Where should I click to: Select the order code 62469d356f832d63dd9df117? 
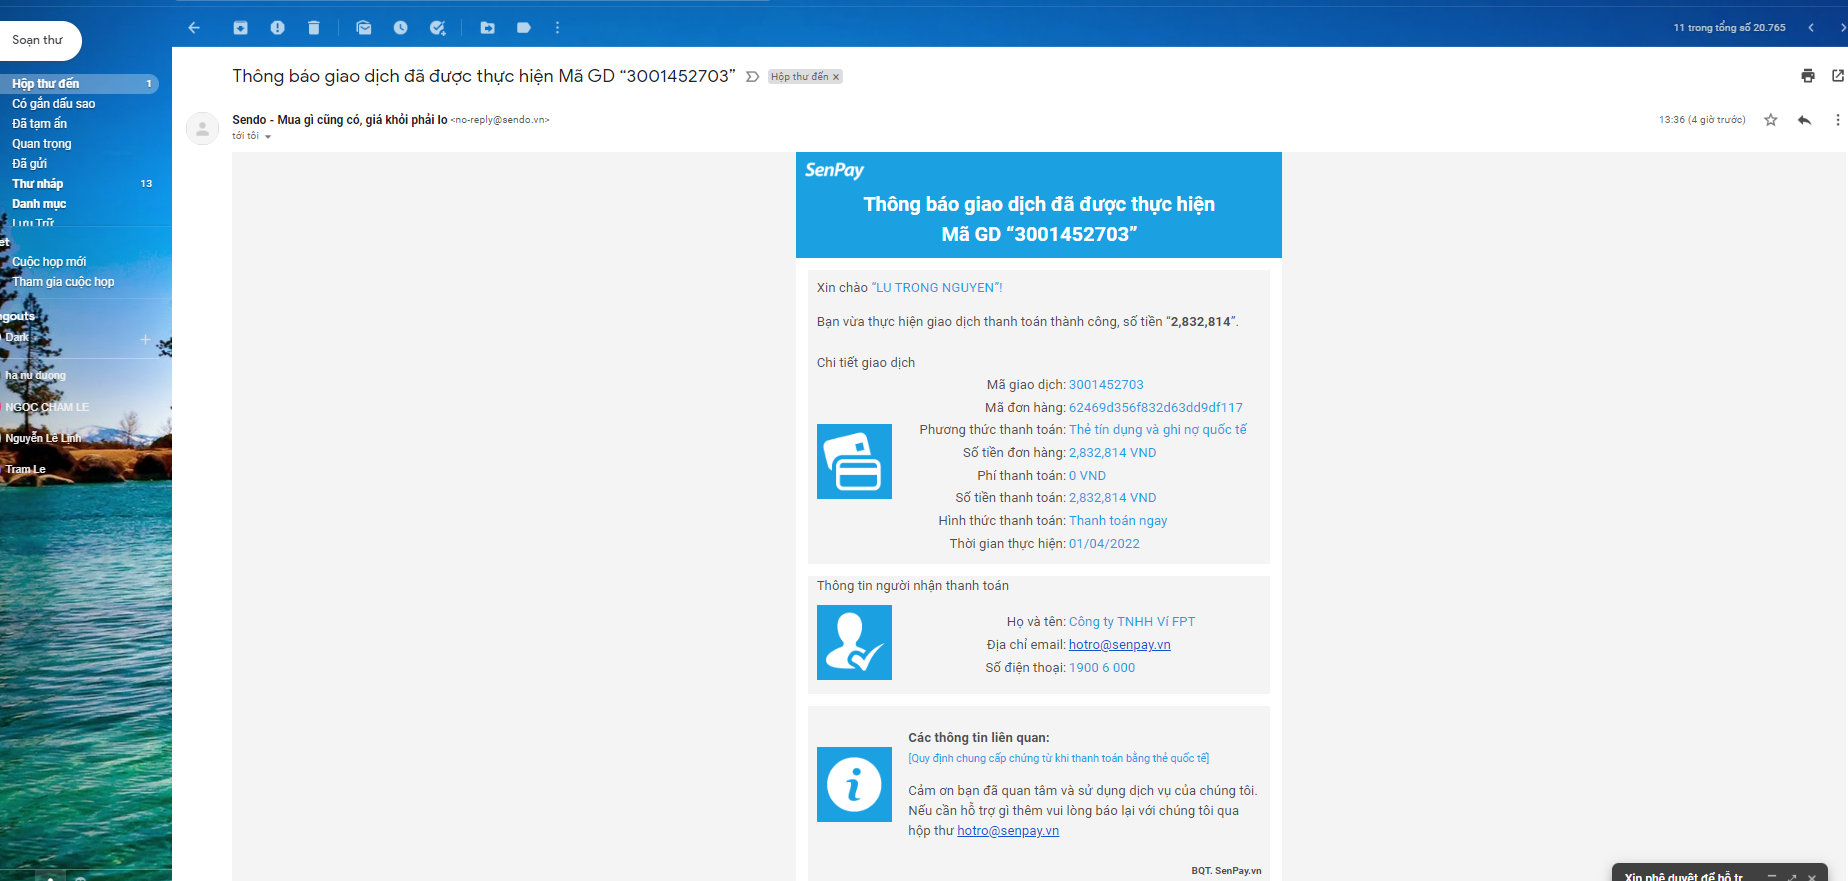[x=1156, y=408]
